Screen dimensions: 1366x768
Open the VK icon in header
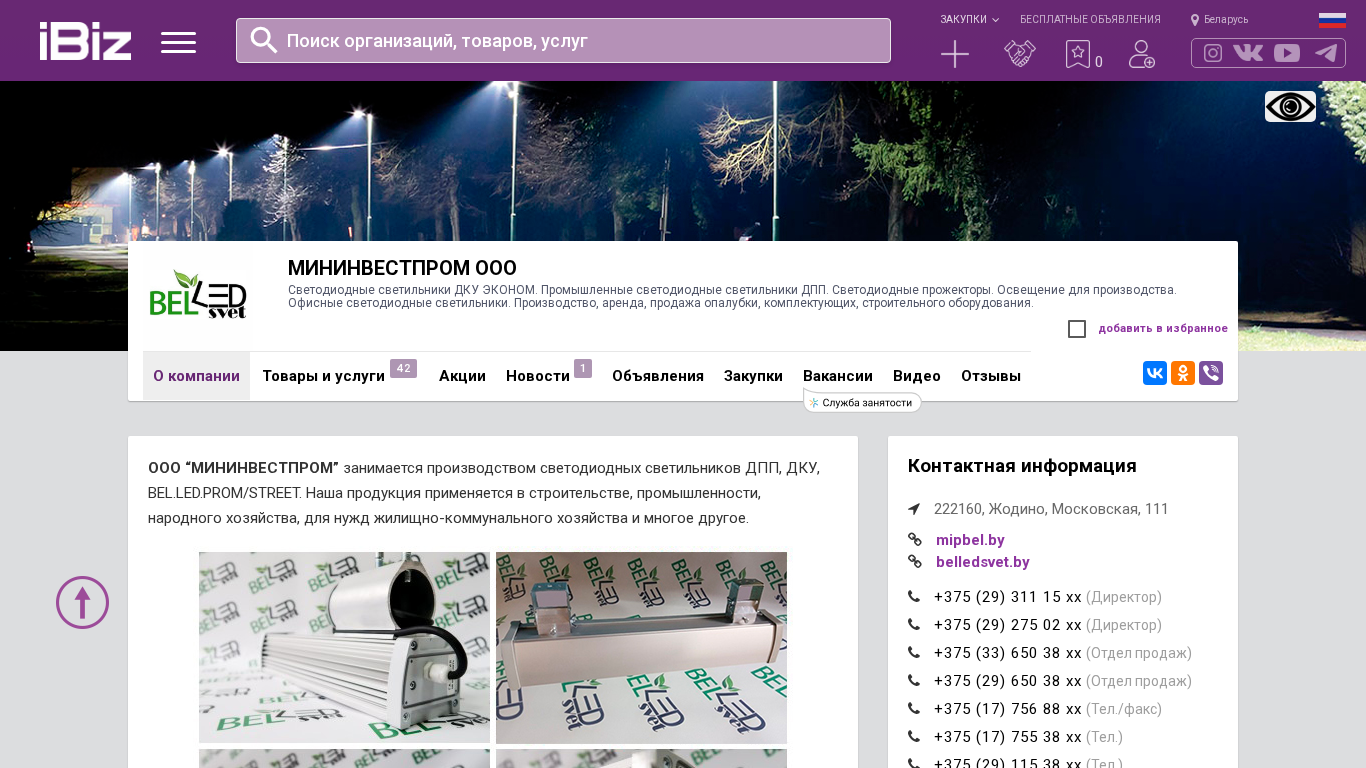click(1248, 53)
